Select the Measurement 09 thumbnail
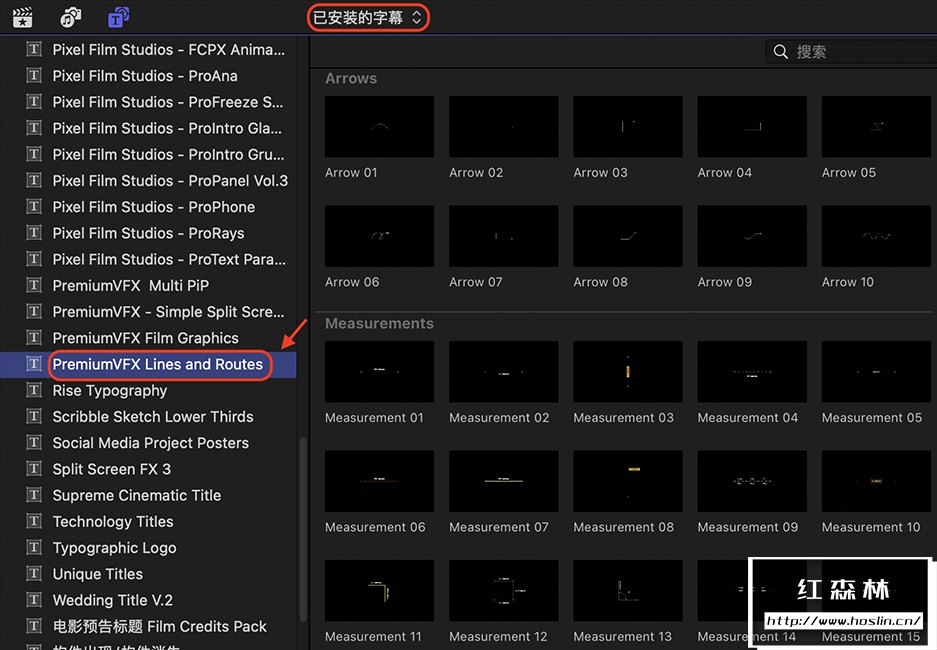The image size is (937, 650). [752, 481]
